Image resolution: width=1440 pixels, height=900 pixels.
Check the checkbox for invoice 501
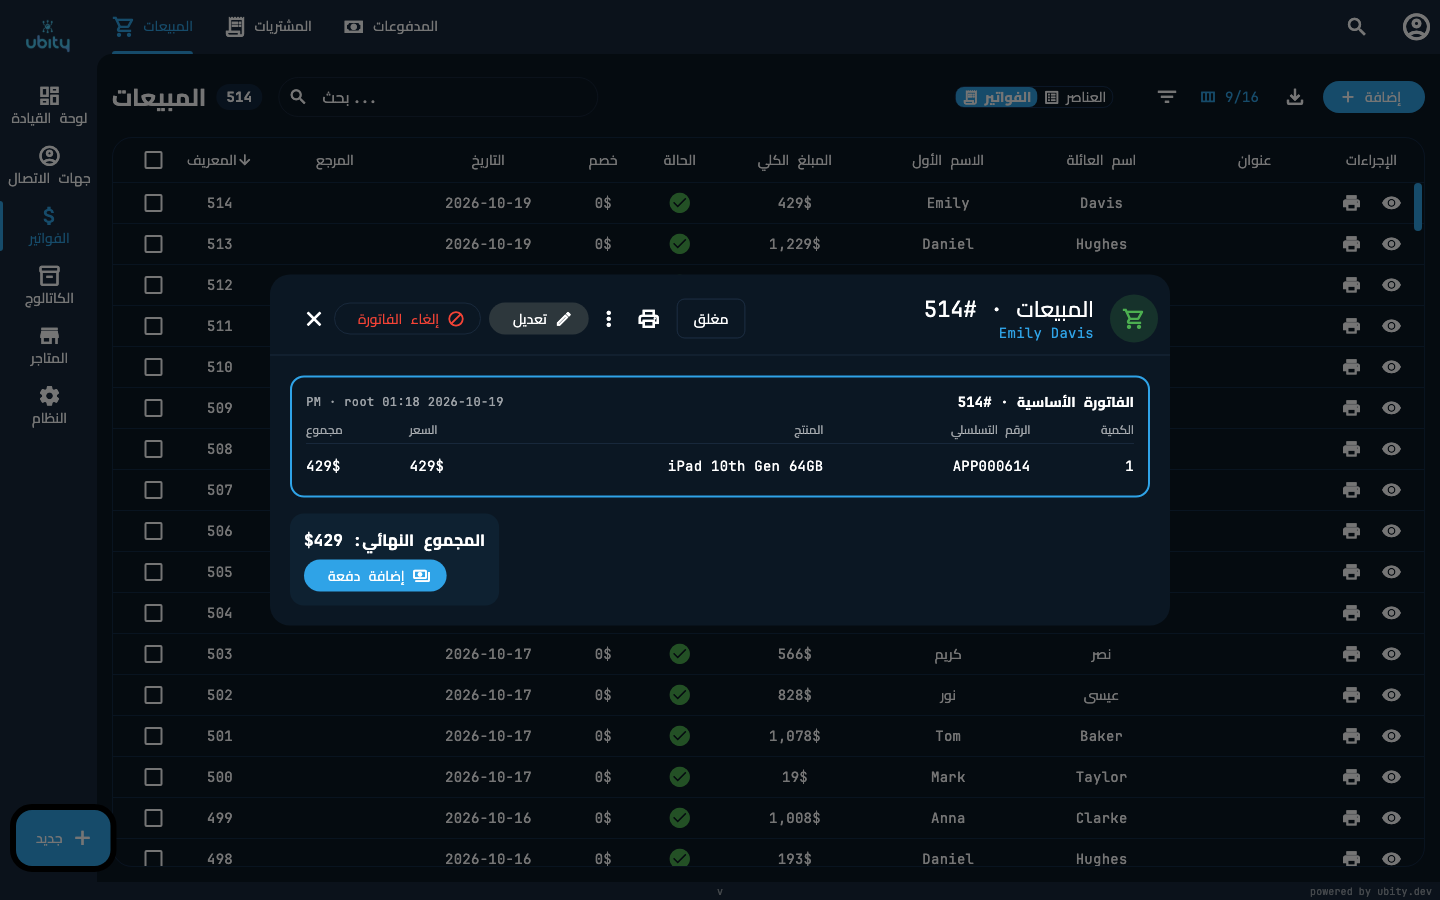pos(153,736)
